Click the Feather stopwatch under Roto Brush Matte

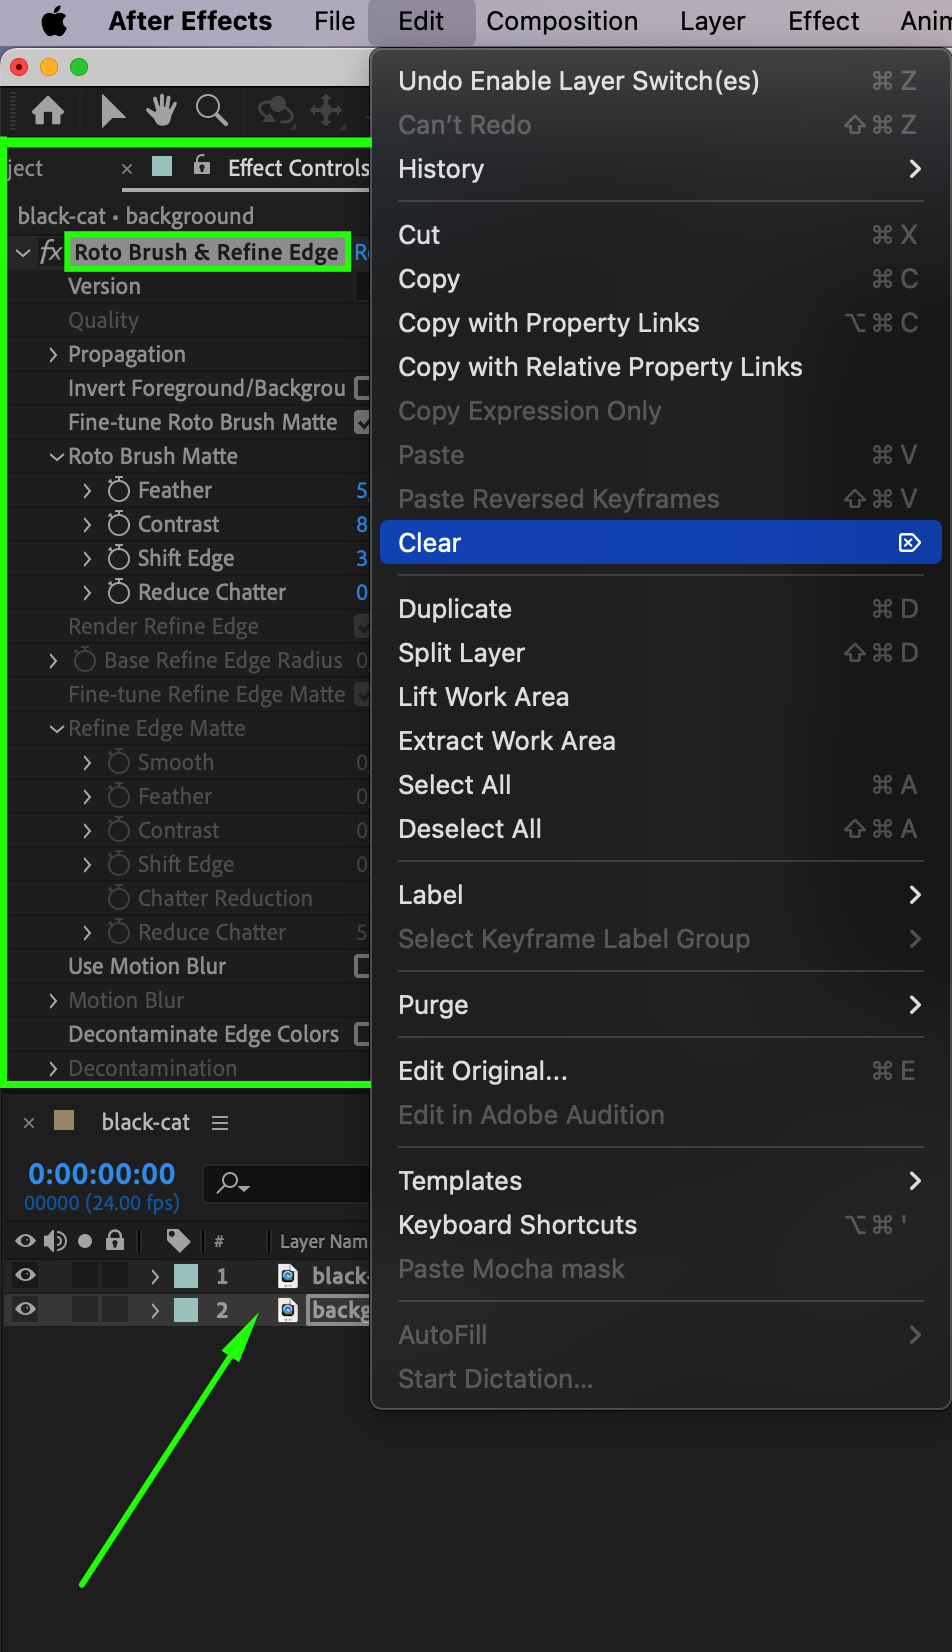coord(119,490)
